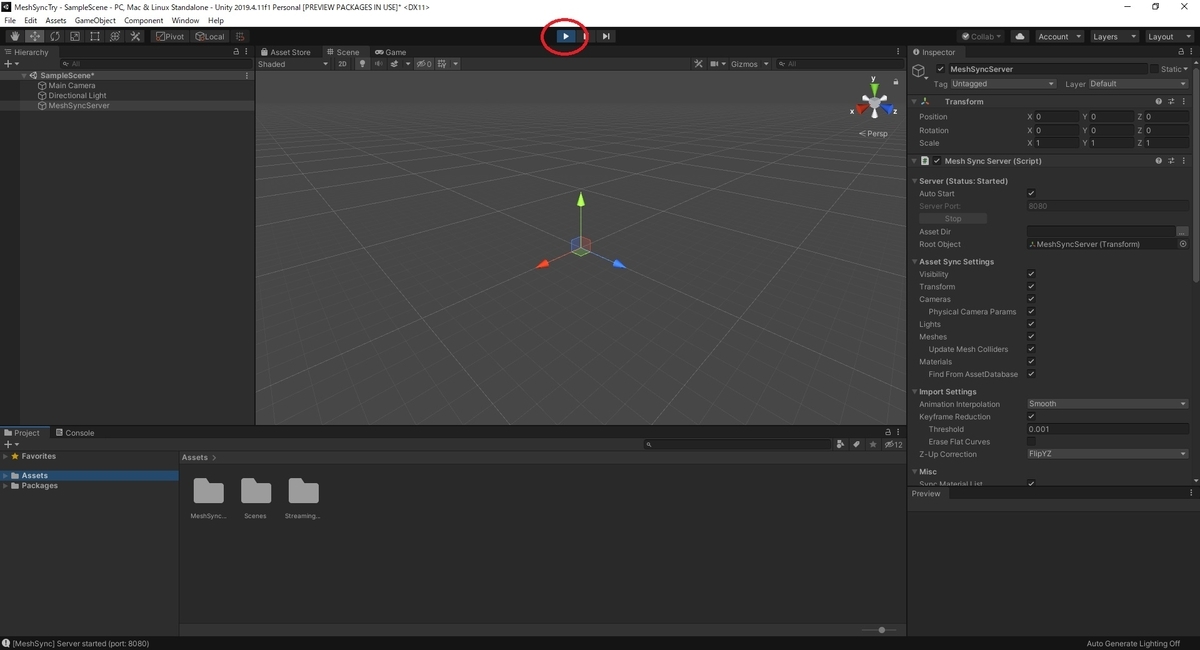Image resolution: width=1200 pixels, height=650 pixels.
Task: Open the Layers dropdown
Action: [1113, 37]
